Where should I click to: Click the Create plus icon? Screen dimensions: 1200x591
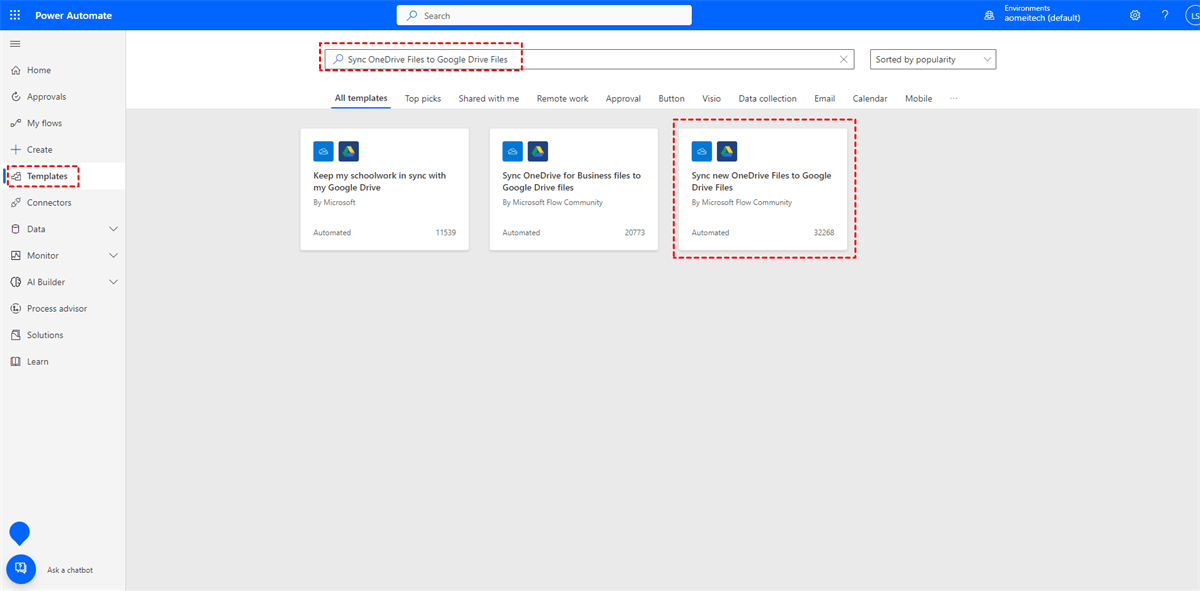click(15, 149)
